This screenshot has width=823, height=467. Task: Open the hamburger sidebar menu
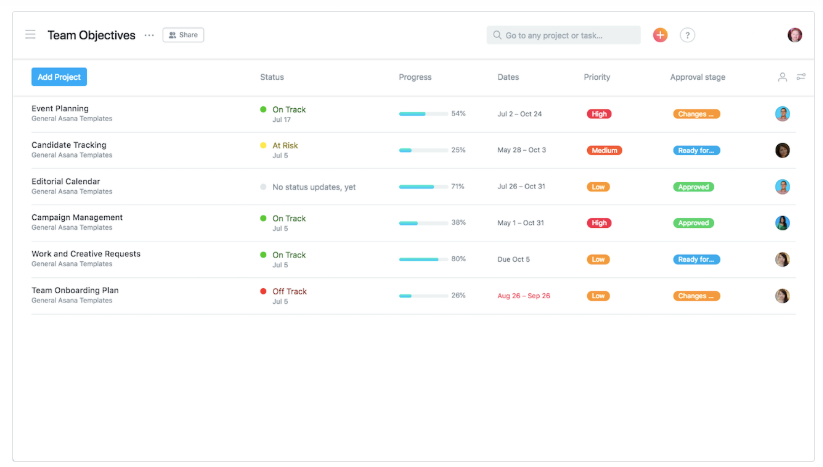(30, 35)
